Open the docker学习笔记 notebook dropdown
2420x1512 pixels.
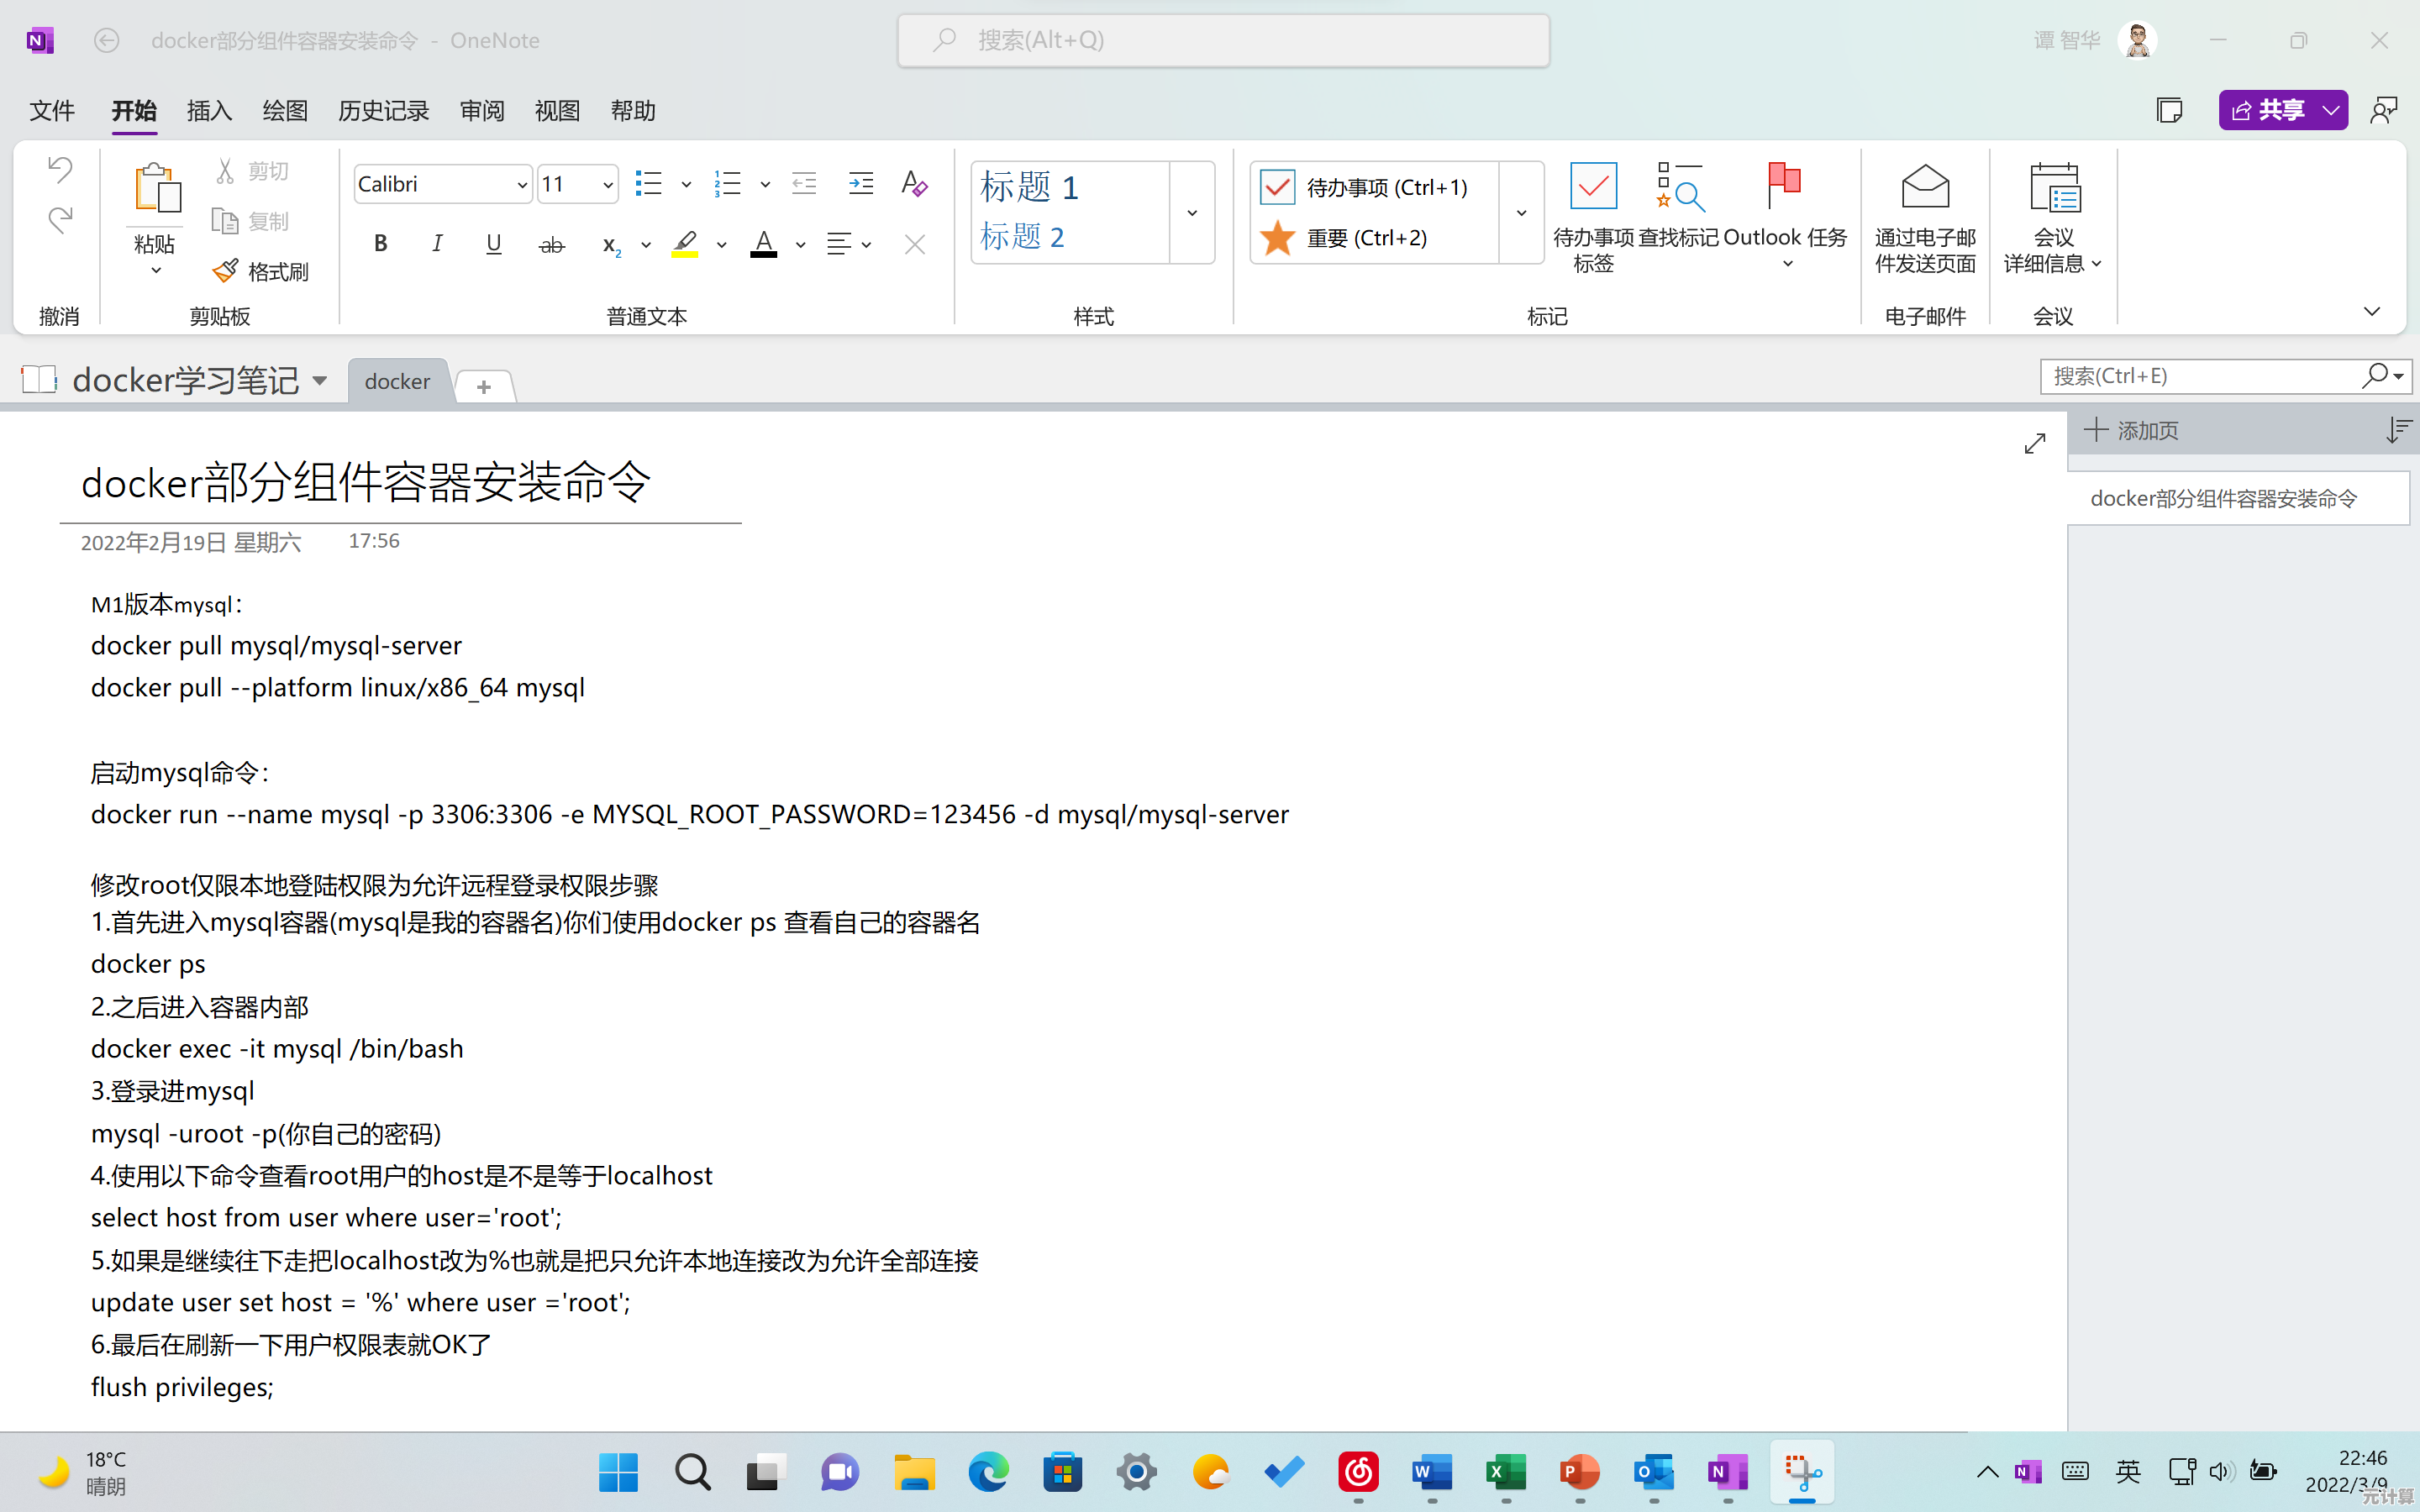click(x=320, y=380)
